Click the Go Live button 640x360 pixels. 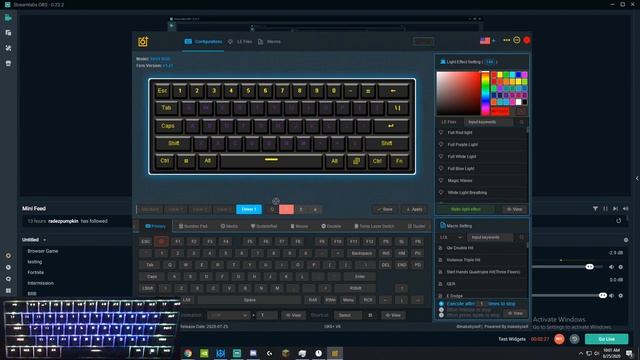click(x=607, y=339)
